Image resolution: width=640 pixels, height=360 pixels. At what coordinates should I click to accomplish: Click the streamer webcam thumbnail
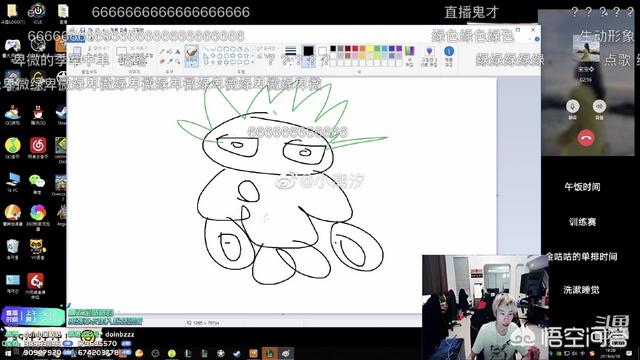point(485,307)
